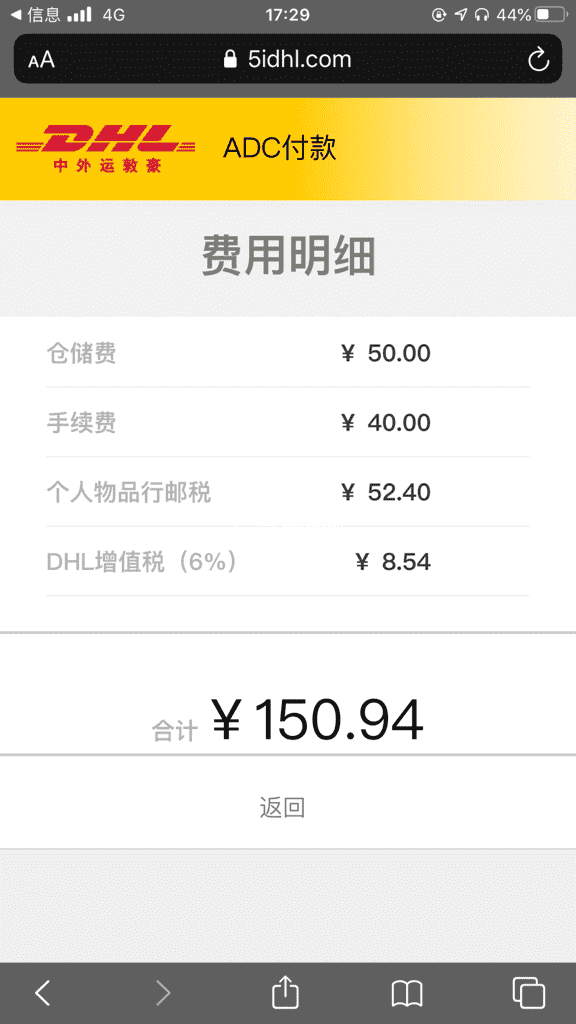Tap the 费用明细 heading
The image size is (576, 1024).
click(288, 257)
